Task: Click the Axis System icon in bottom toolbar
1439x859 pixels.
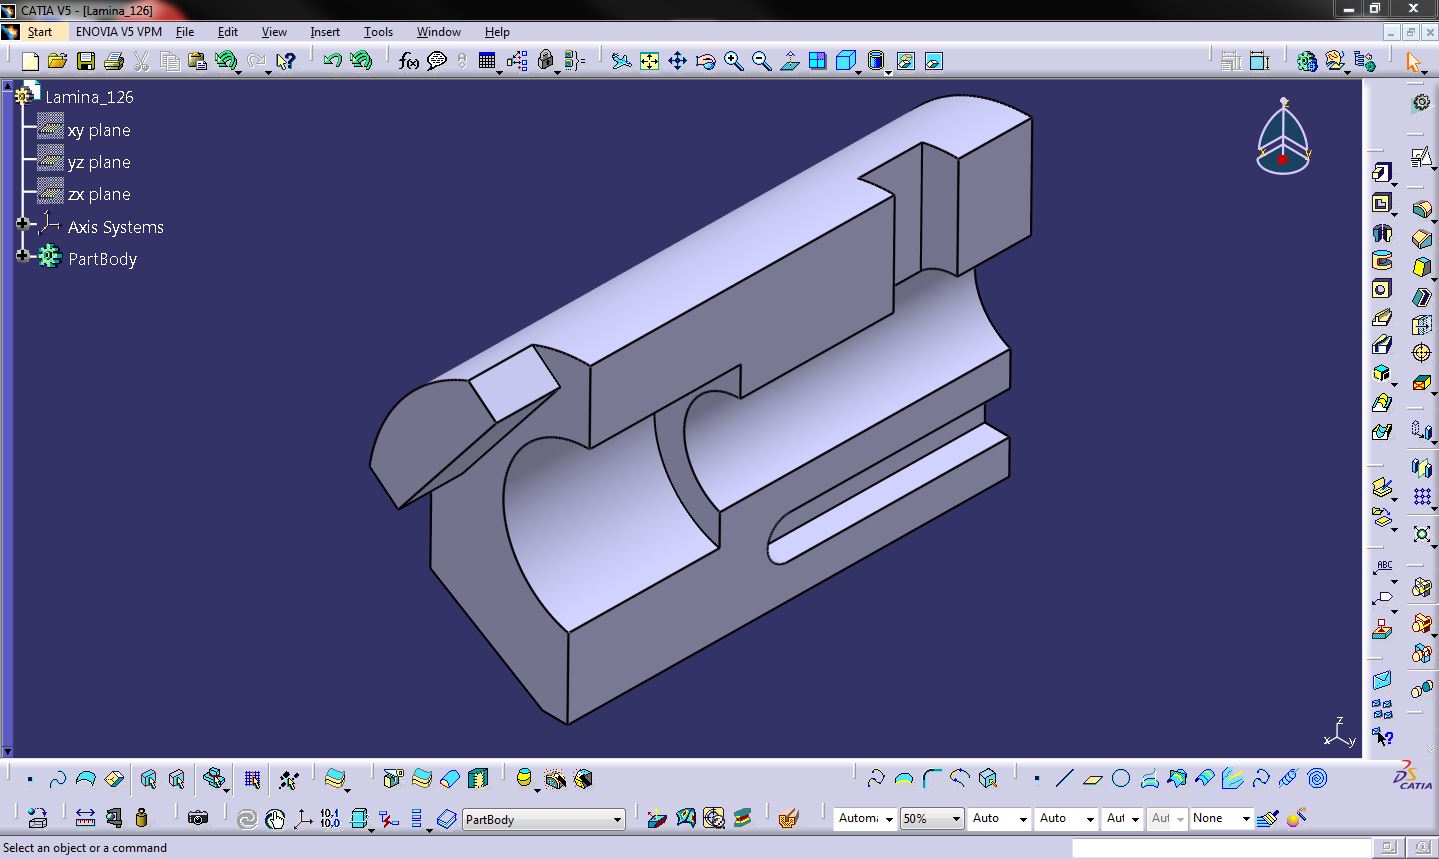Action: pos(302,818)
